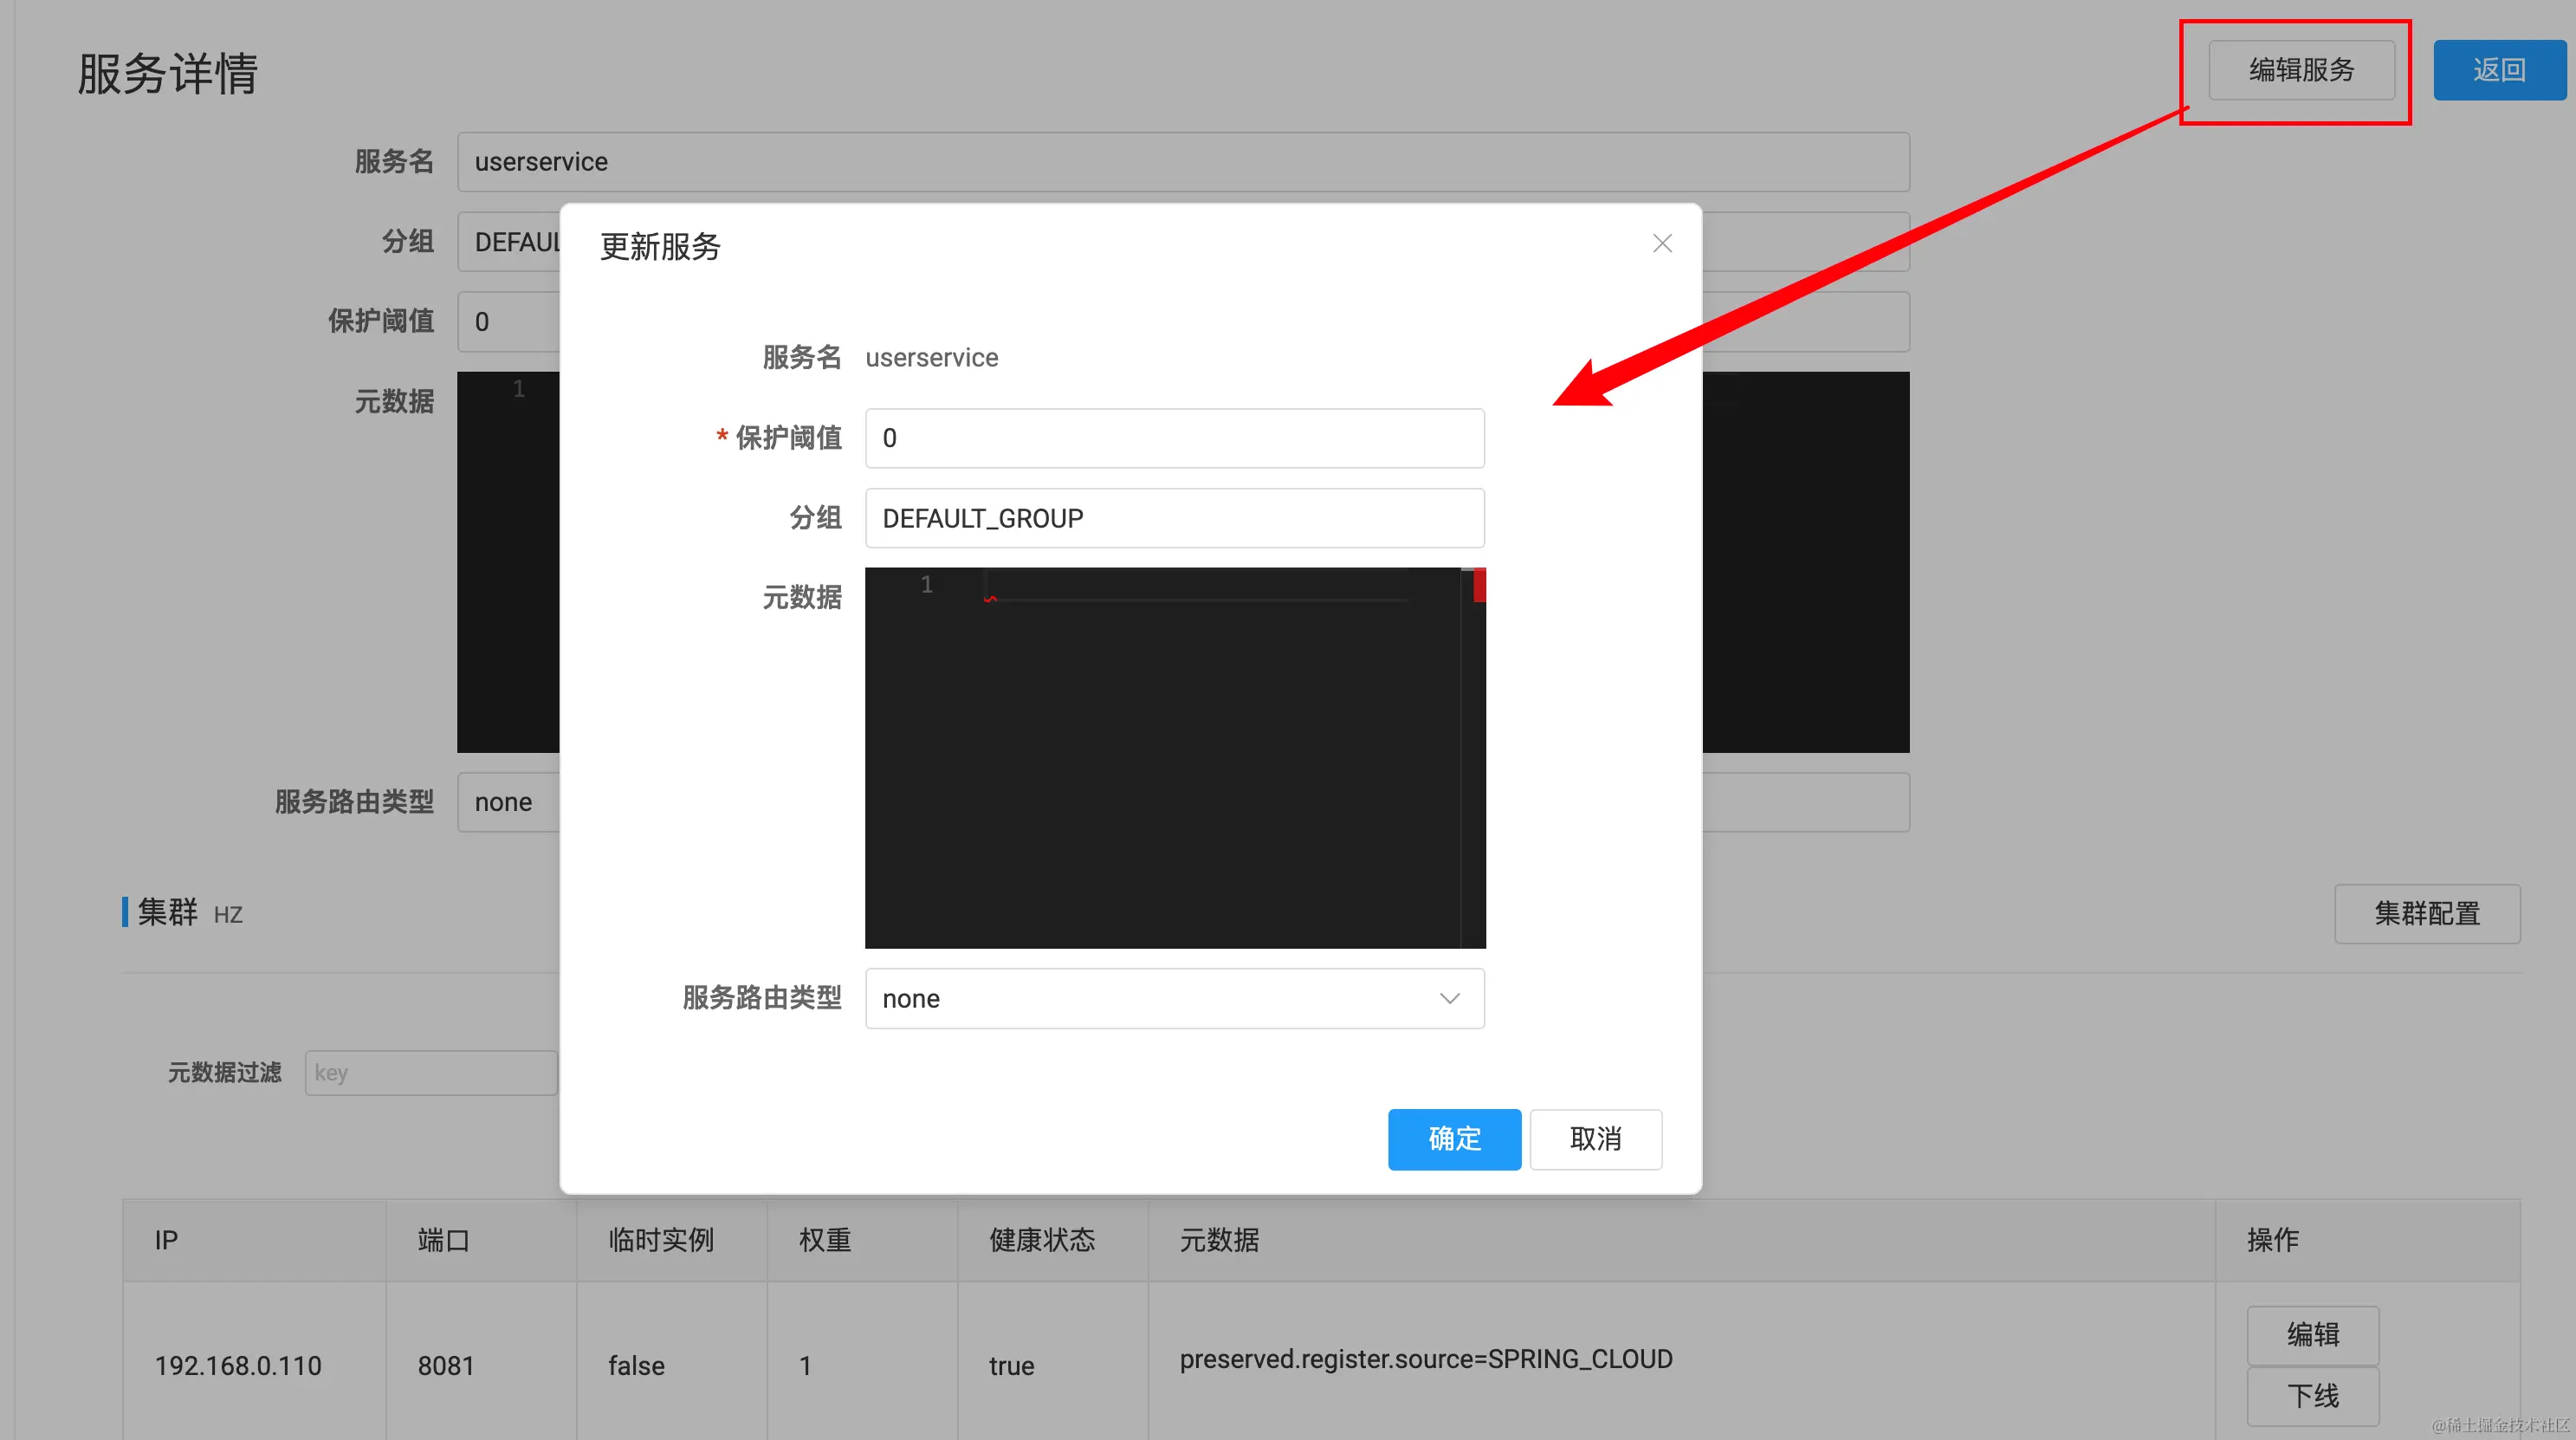Click the 编辑服务 button at top

coord(2301,70)
